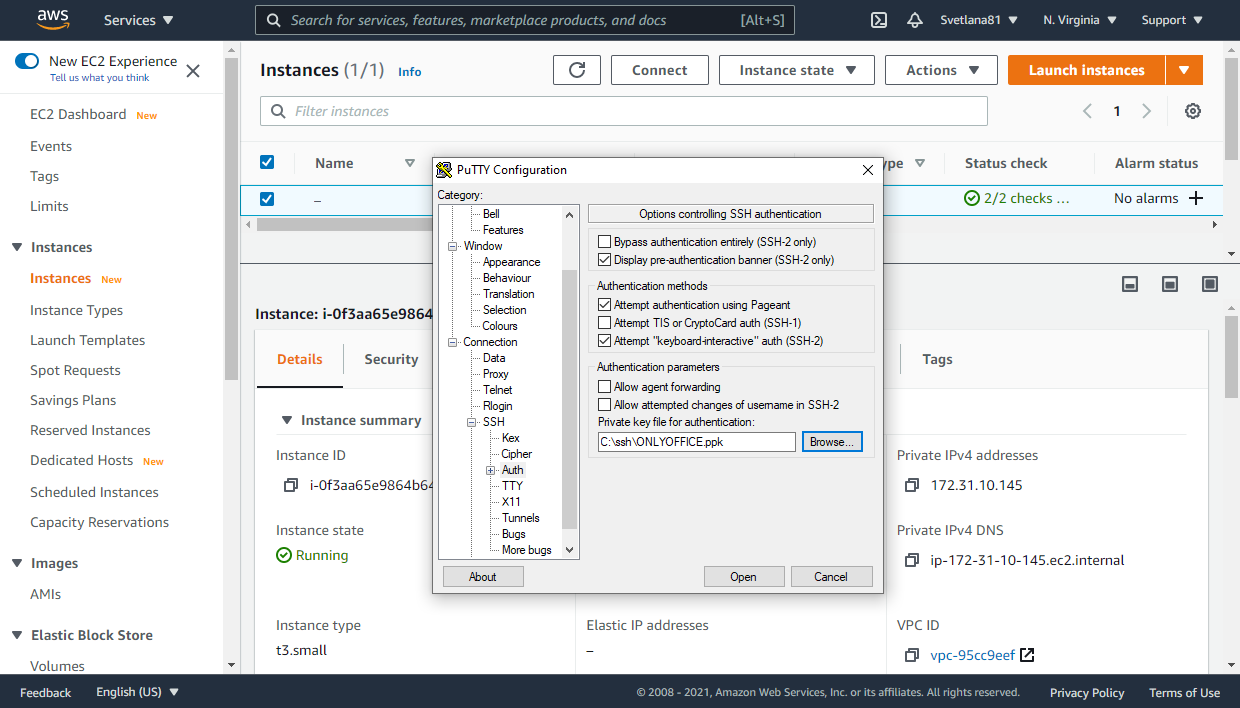Click the refresh instances button
This screenshot has height=708, width=1240.
pyautogui.click(x=577, y=70)
